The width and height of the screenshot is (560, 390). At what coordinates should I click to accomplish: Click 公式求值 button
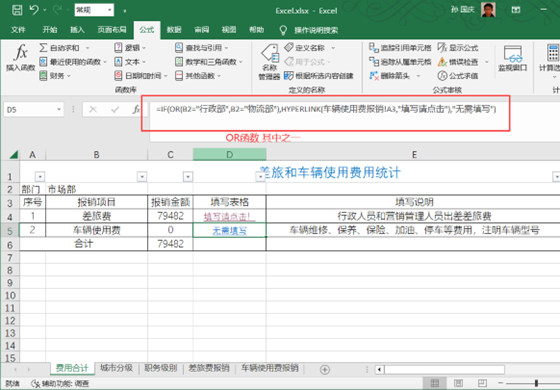[458, 76]
